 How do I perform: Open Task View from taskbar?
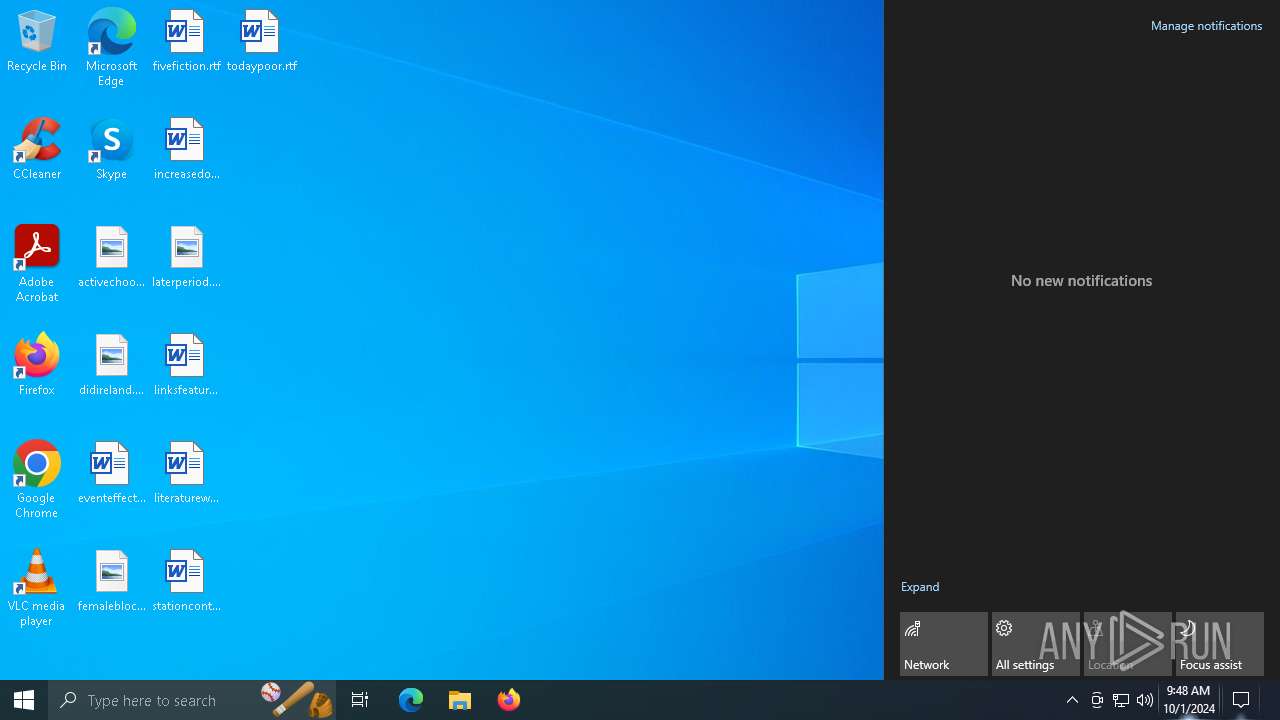[x=360, y=700]
